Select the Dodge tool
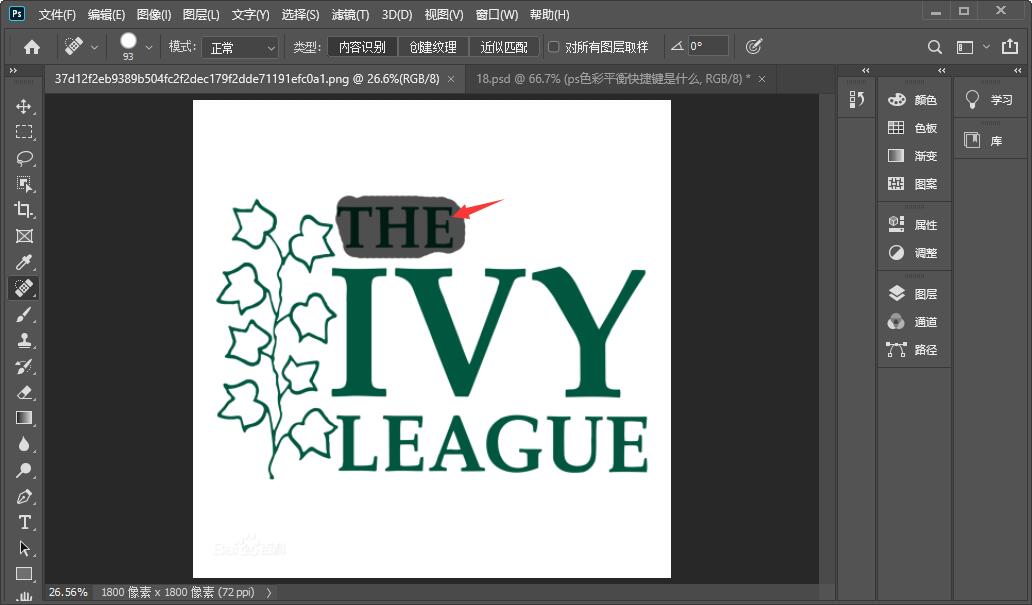The height and width of the screenshot is (605, 1032). click(x=24, y=470)
